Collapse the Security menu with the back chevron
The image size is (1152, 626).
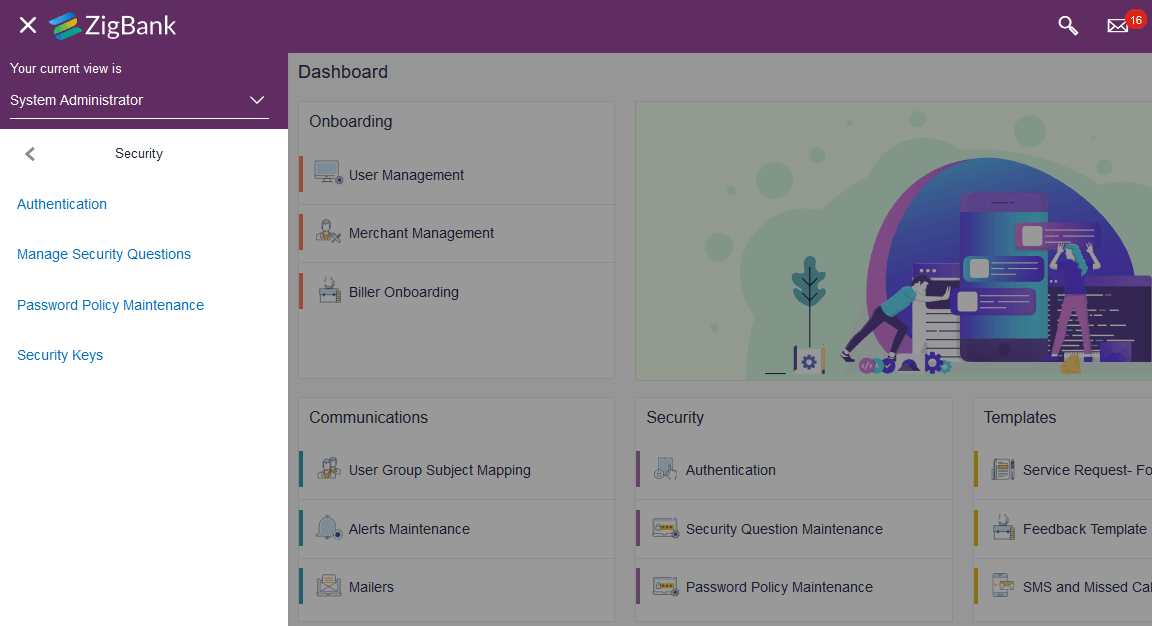(30, 153)
